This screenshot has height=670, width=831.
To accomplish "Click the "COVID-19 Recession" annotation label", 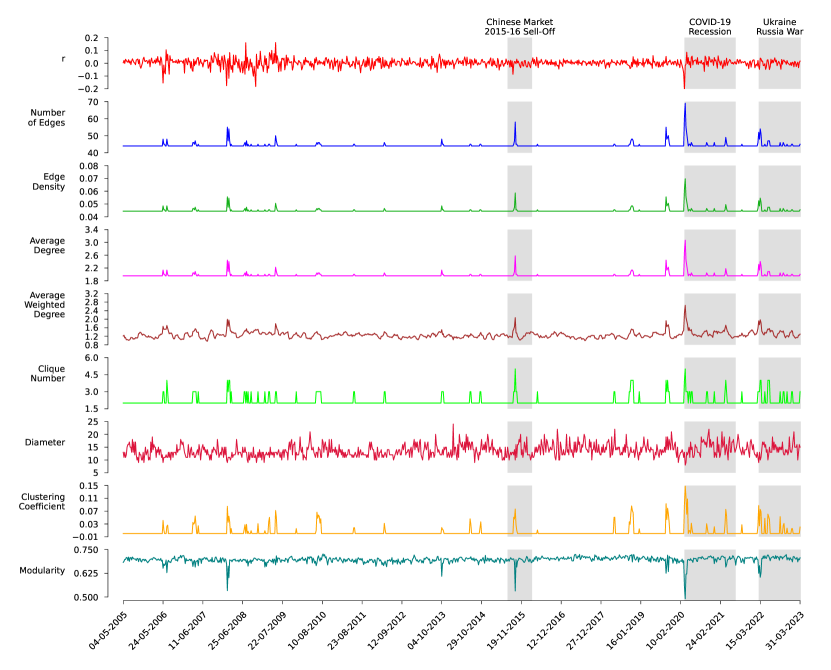I will 710,27.
